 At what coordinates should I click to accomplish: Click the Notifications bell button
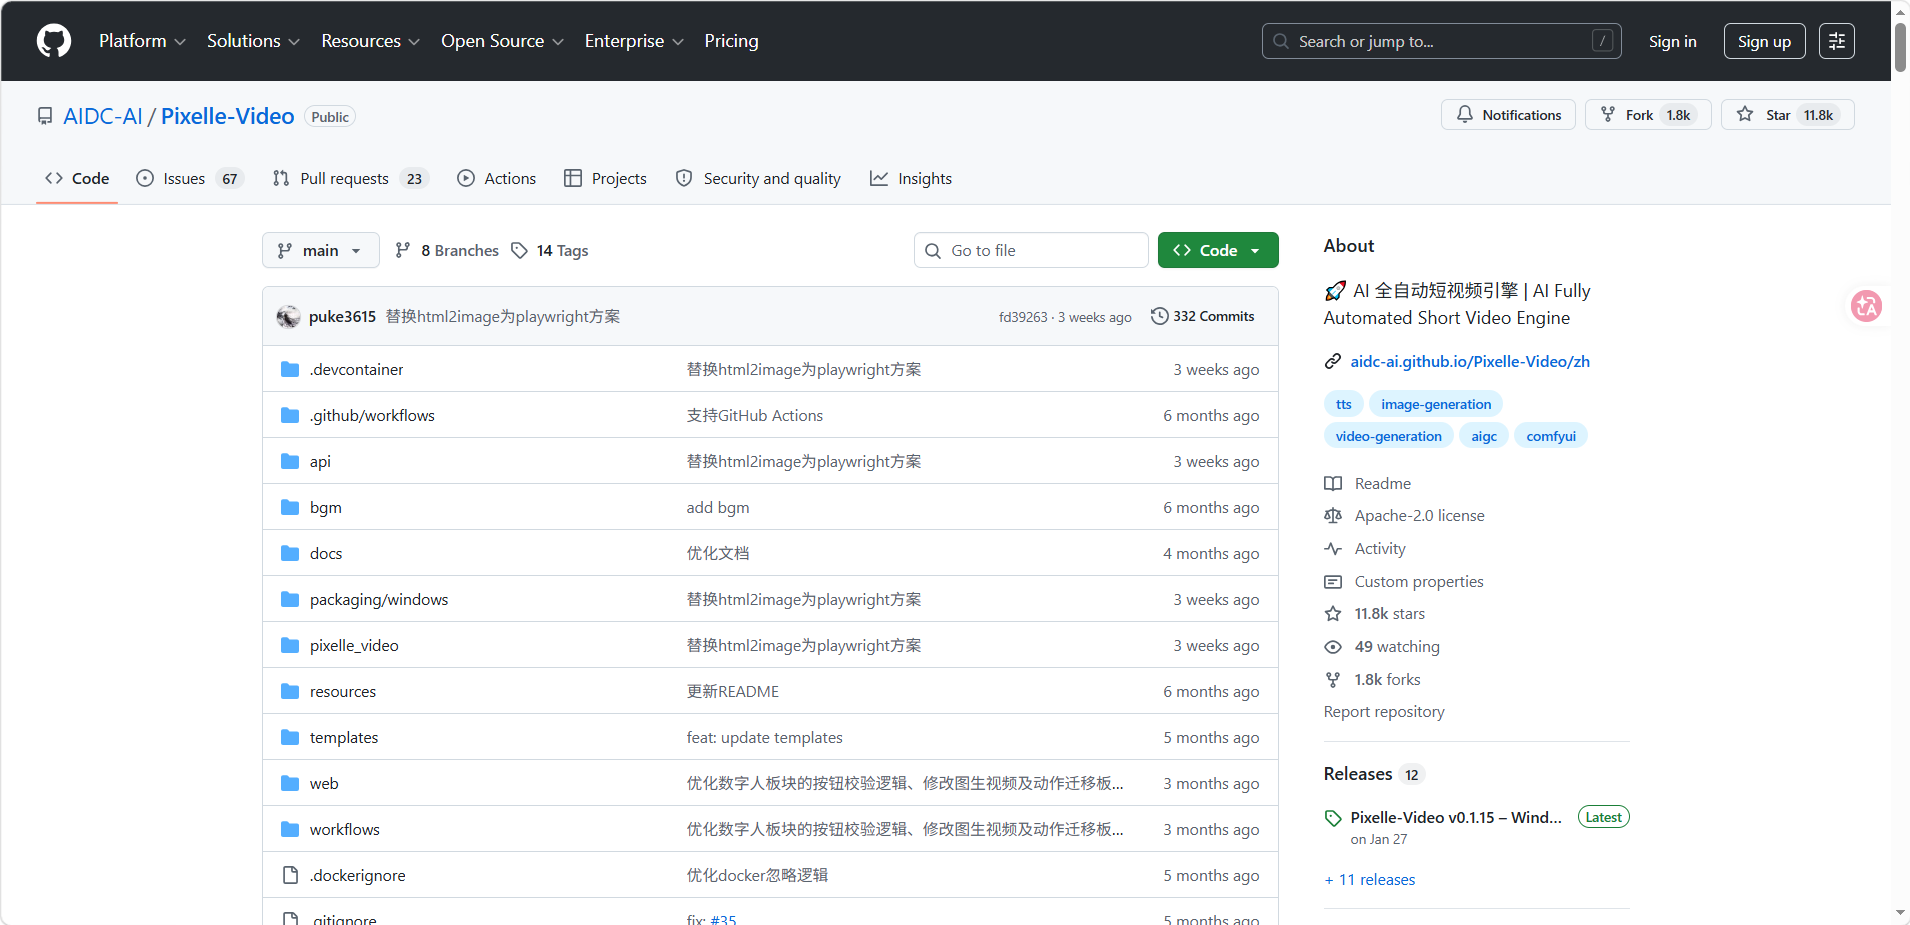[1508, 115]
